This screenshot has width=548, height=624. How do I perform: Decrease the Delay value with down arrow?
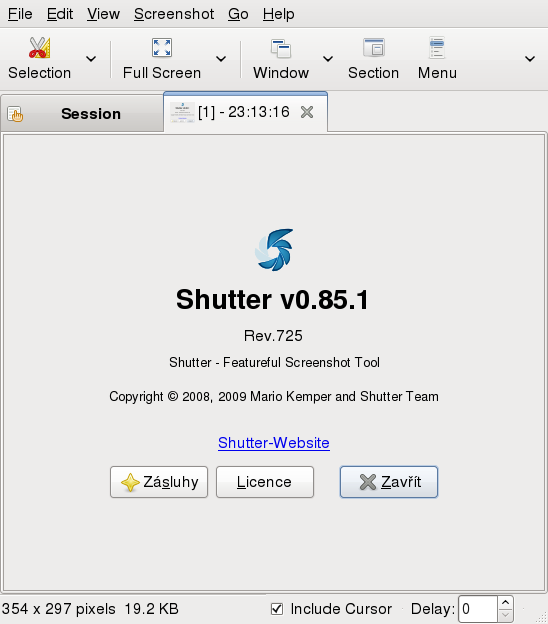pos(505,616)
